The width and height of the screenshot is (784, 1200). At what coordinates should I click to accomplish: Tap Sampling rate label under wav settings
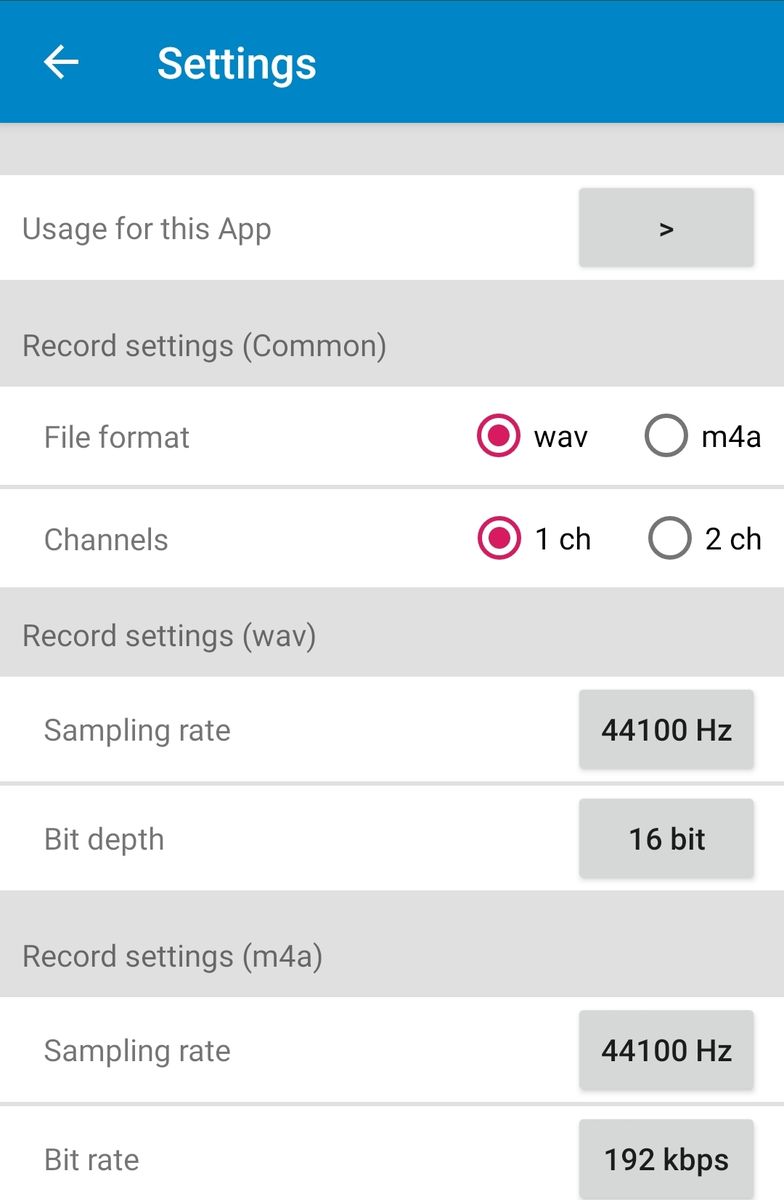tap(137, 730)
